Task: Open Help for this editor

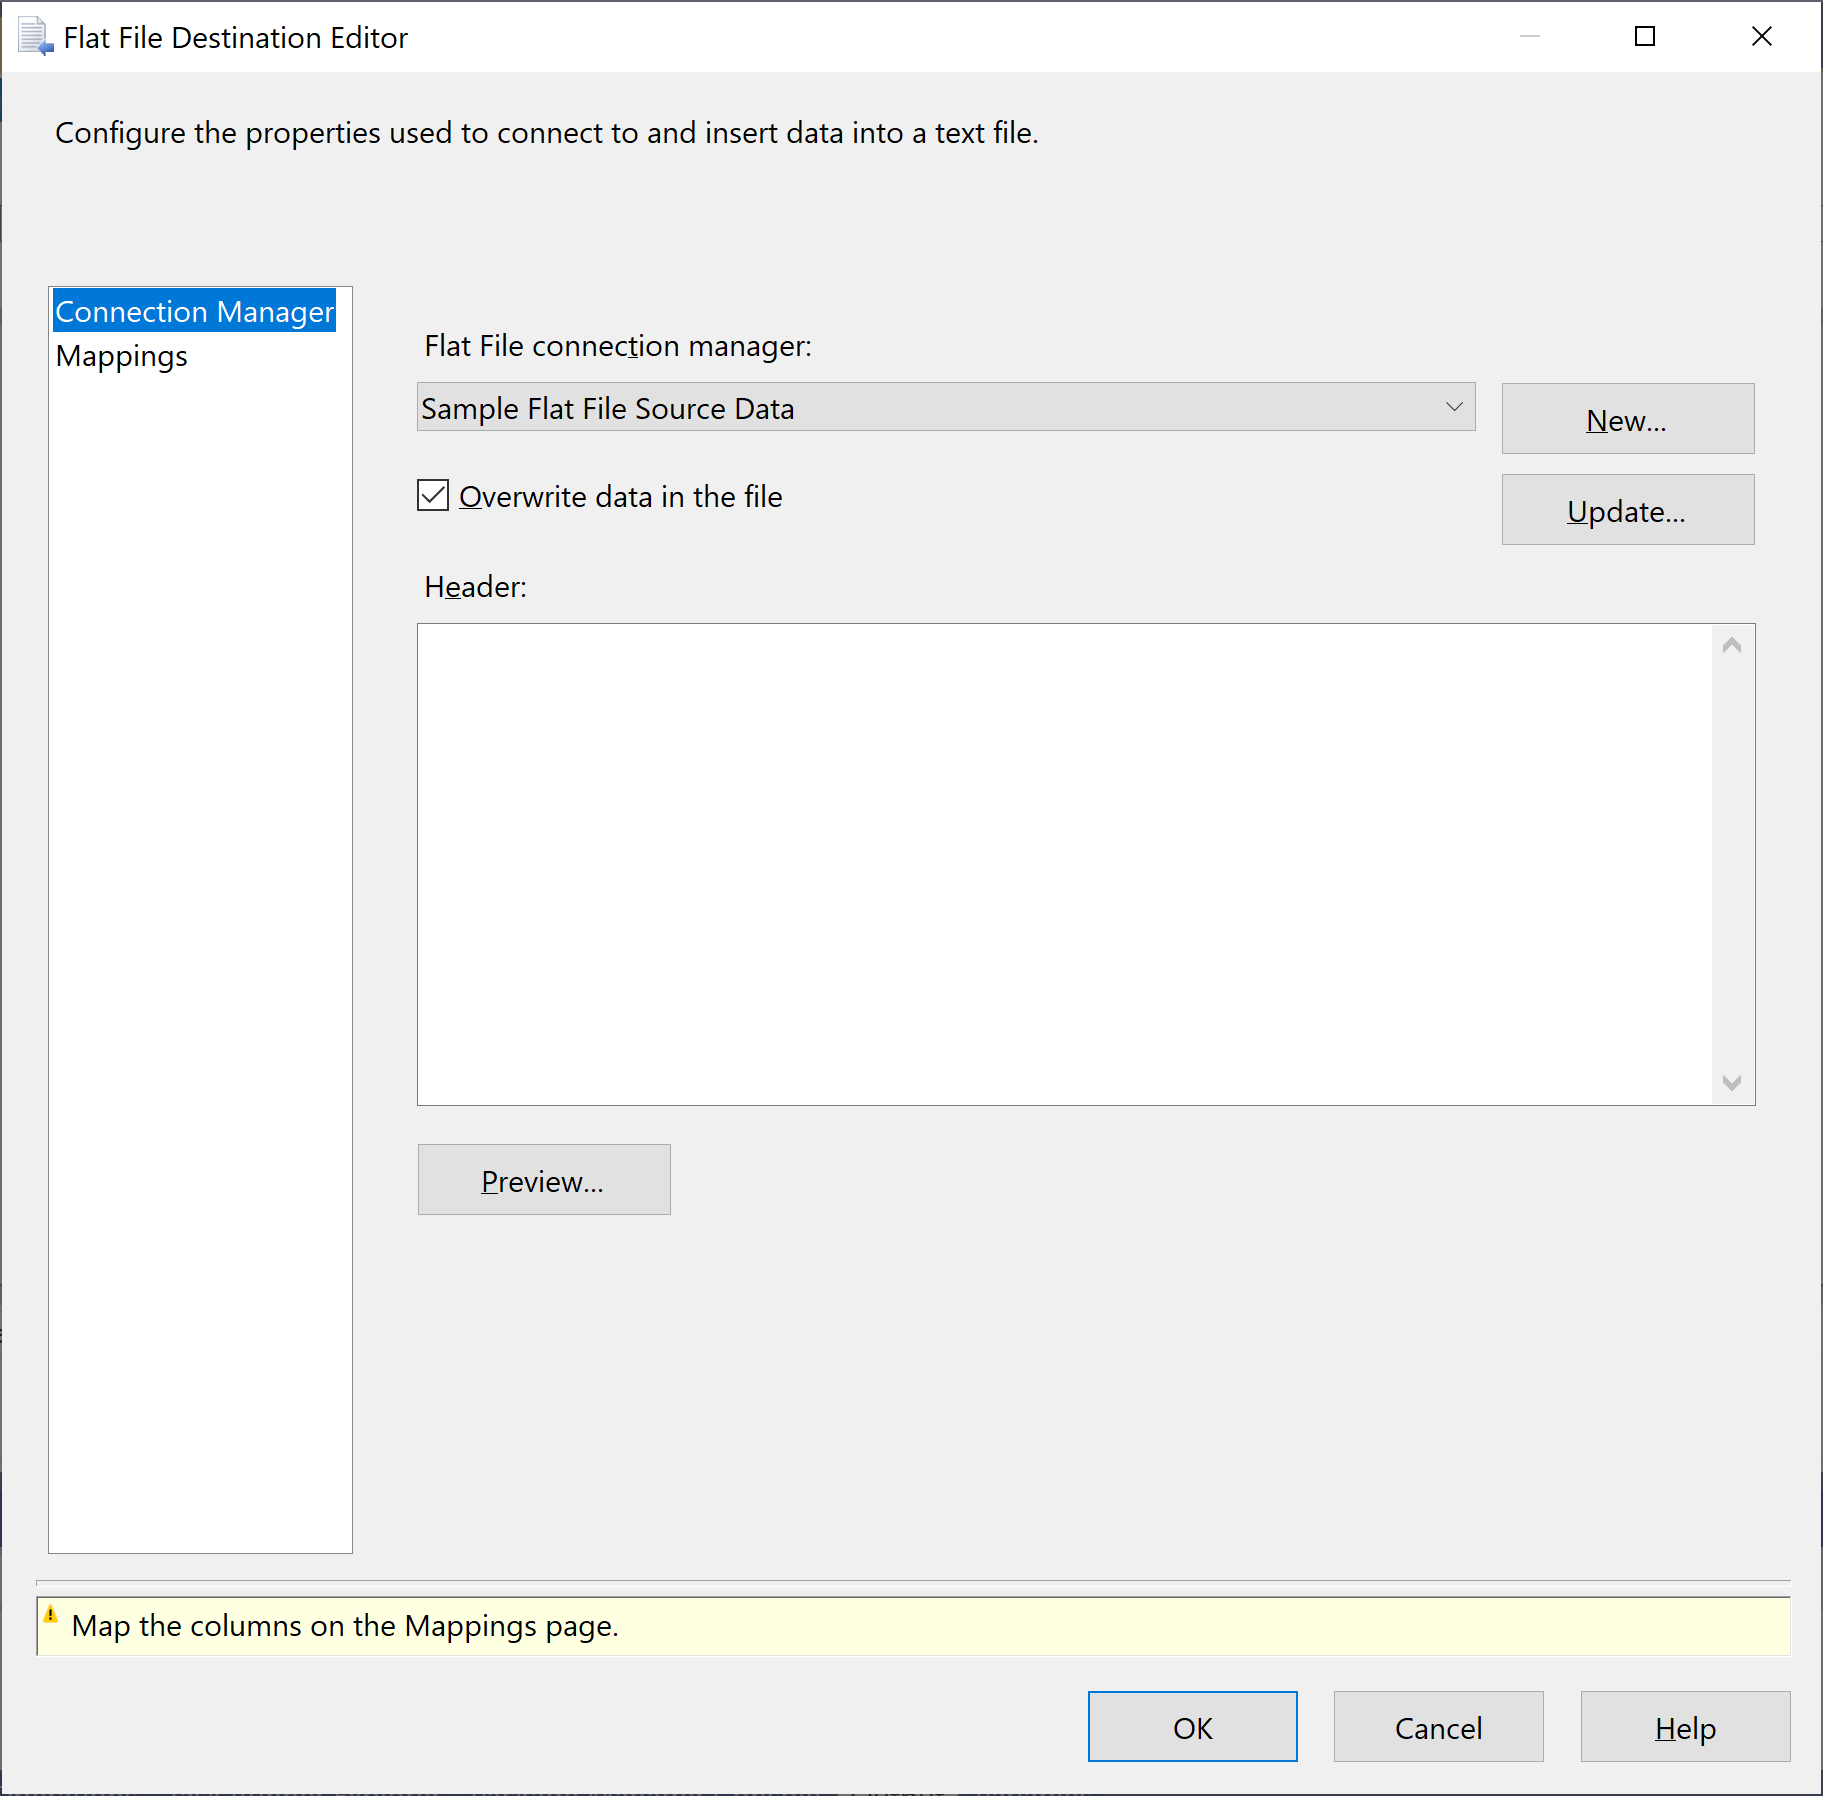Action: click(1684, 1727)
